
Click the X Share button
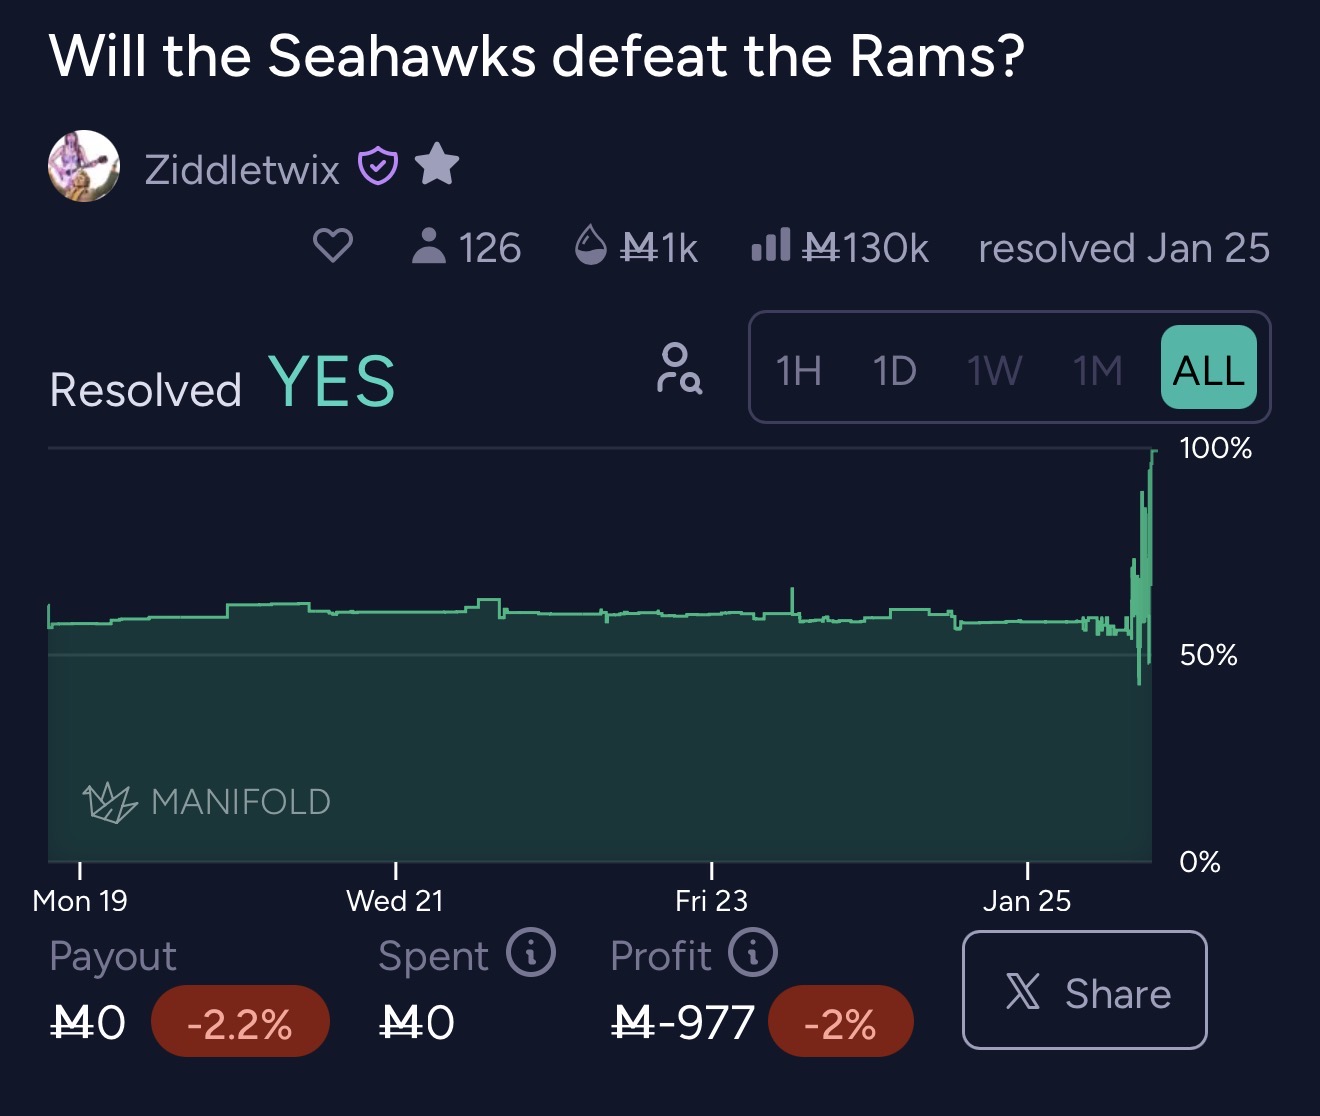point(1084,990)
